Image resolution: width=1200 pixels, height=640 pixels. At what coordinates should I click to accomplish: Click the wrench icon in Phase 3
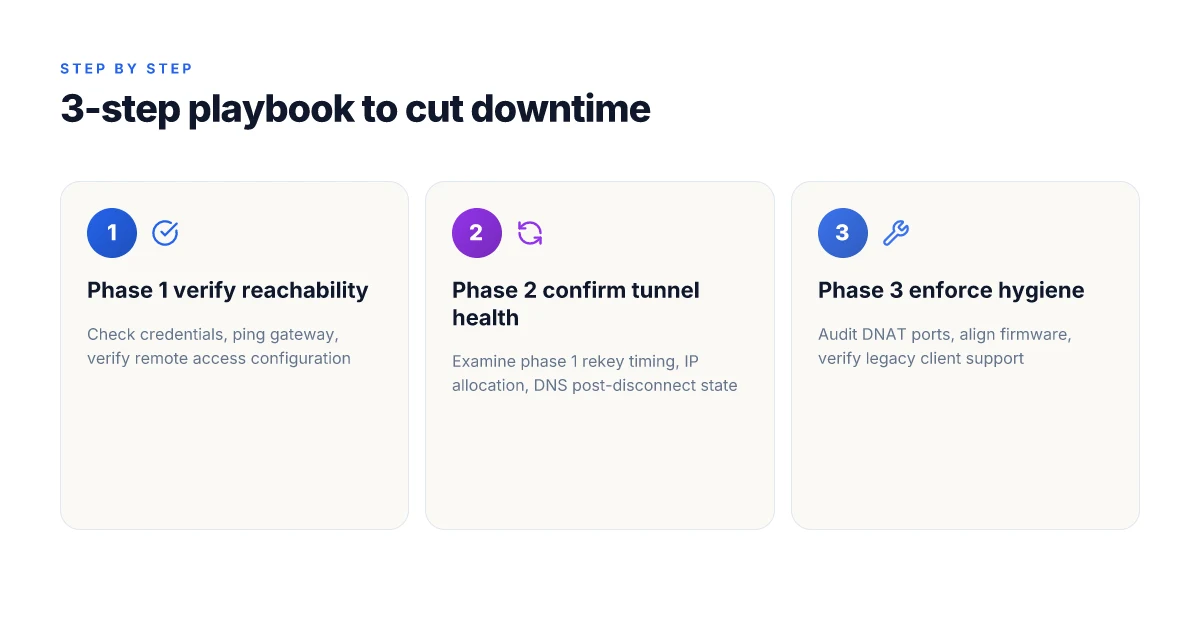[x=896, y=233]
